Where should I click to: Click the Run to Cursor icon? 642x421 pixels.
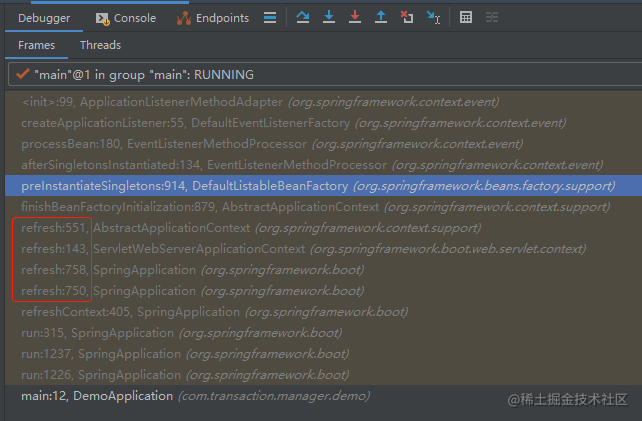(x=433, y=17)
